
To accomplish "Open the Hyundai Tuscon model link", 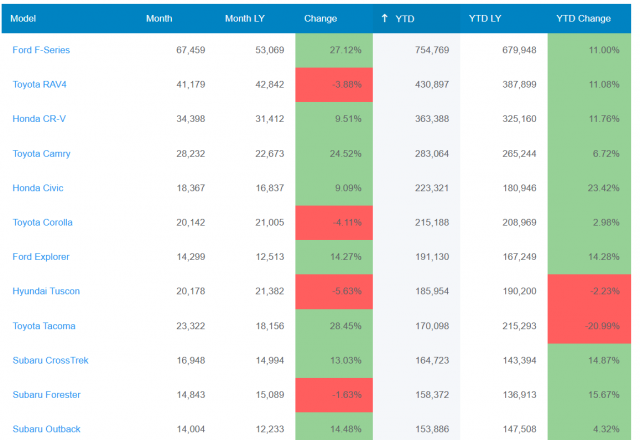I will click(46, 291).
